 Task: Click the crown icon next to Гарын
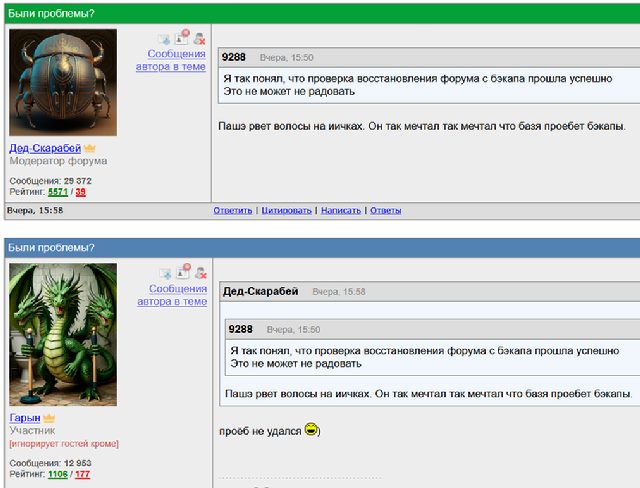coord(49,418)
